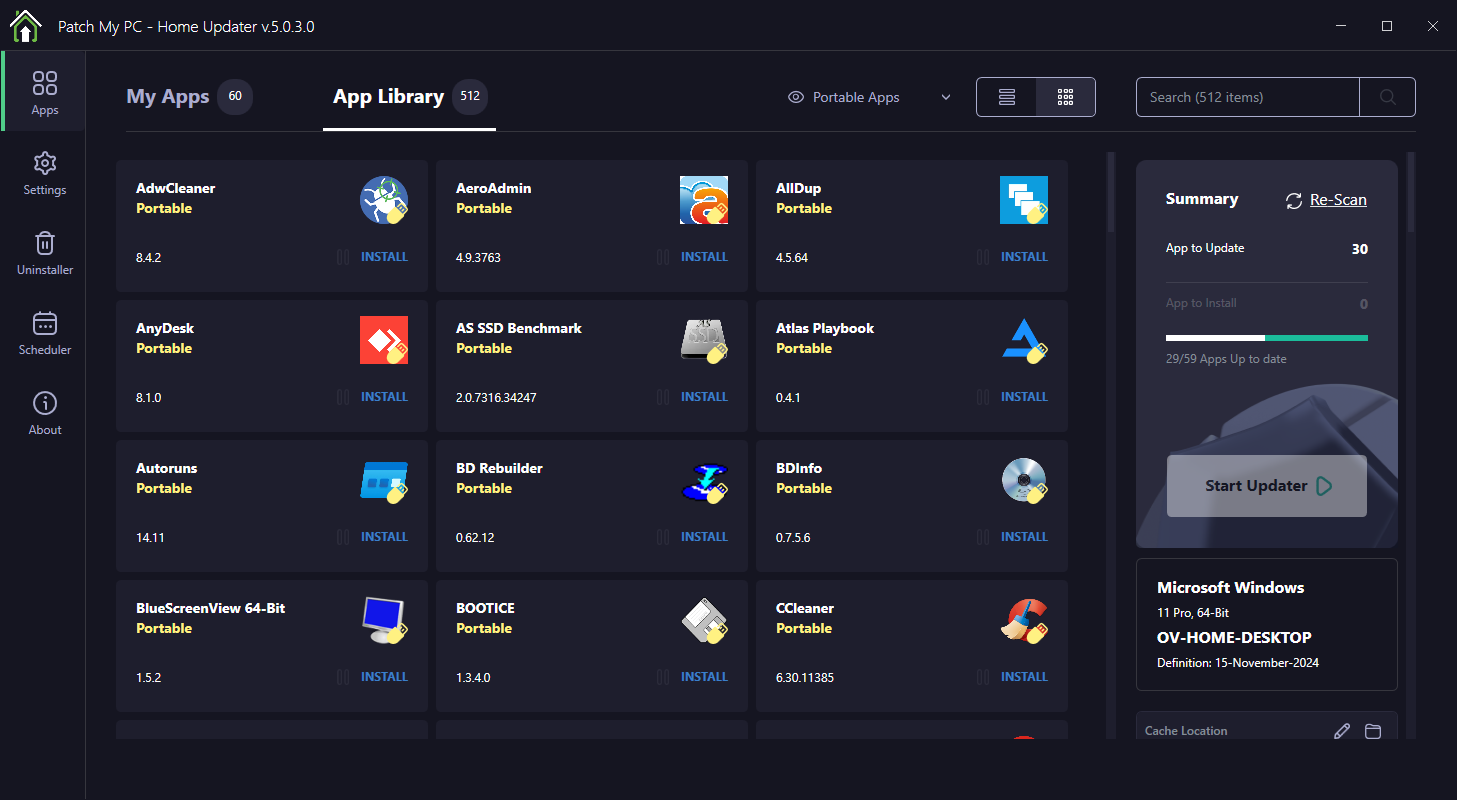Switch to grid view layout
The height and width of the screenshot is (800, 1457).
pyautogui.click(x=1066, y=97)
